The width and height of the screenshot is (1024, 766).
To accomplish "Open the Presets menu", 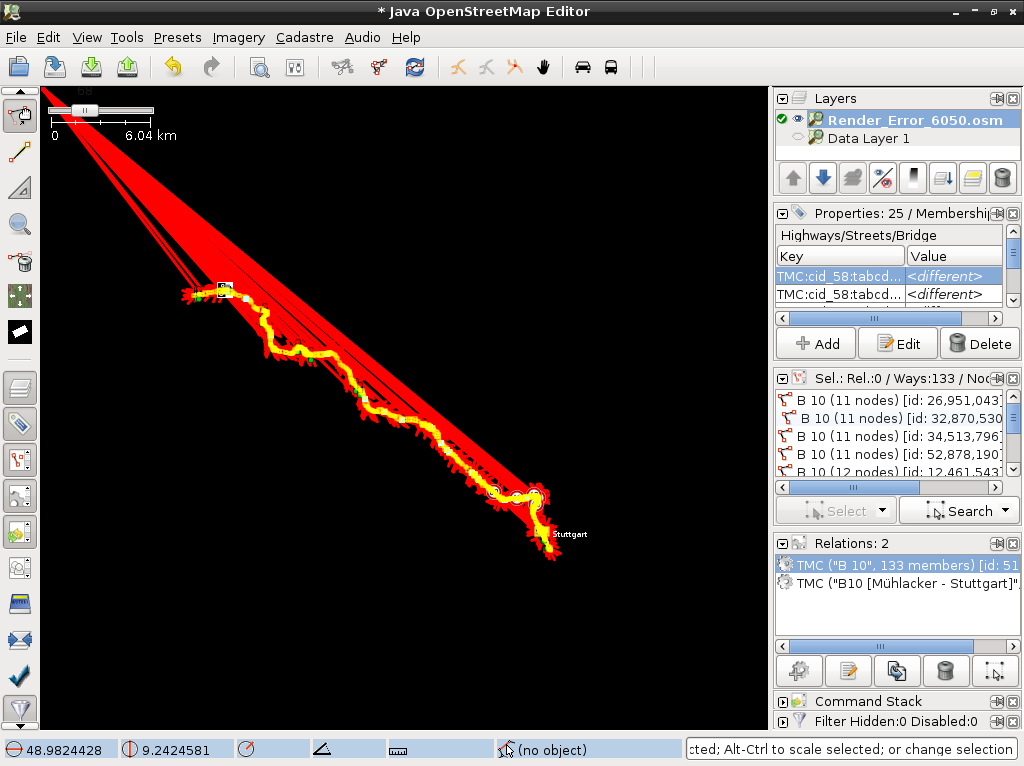I will 177,37.
